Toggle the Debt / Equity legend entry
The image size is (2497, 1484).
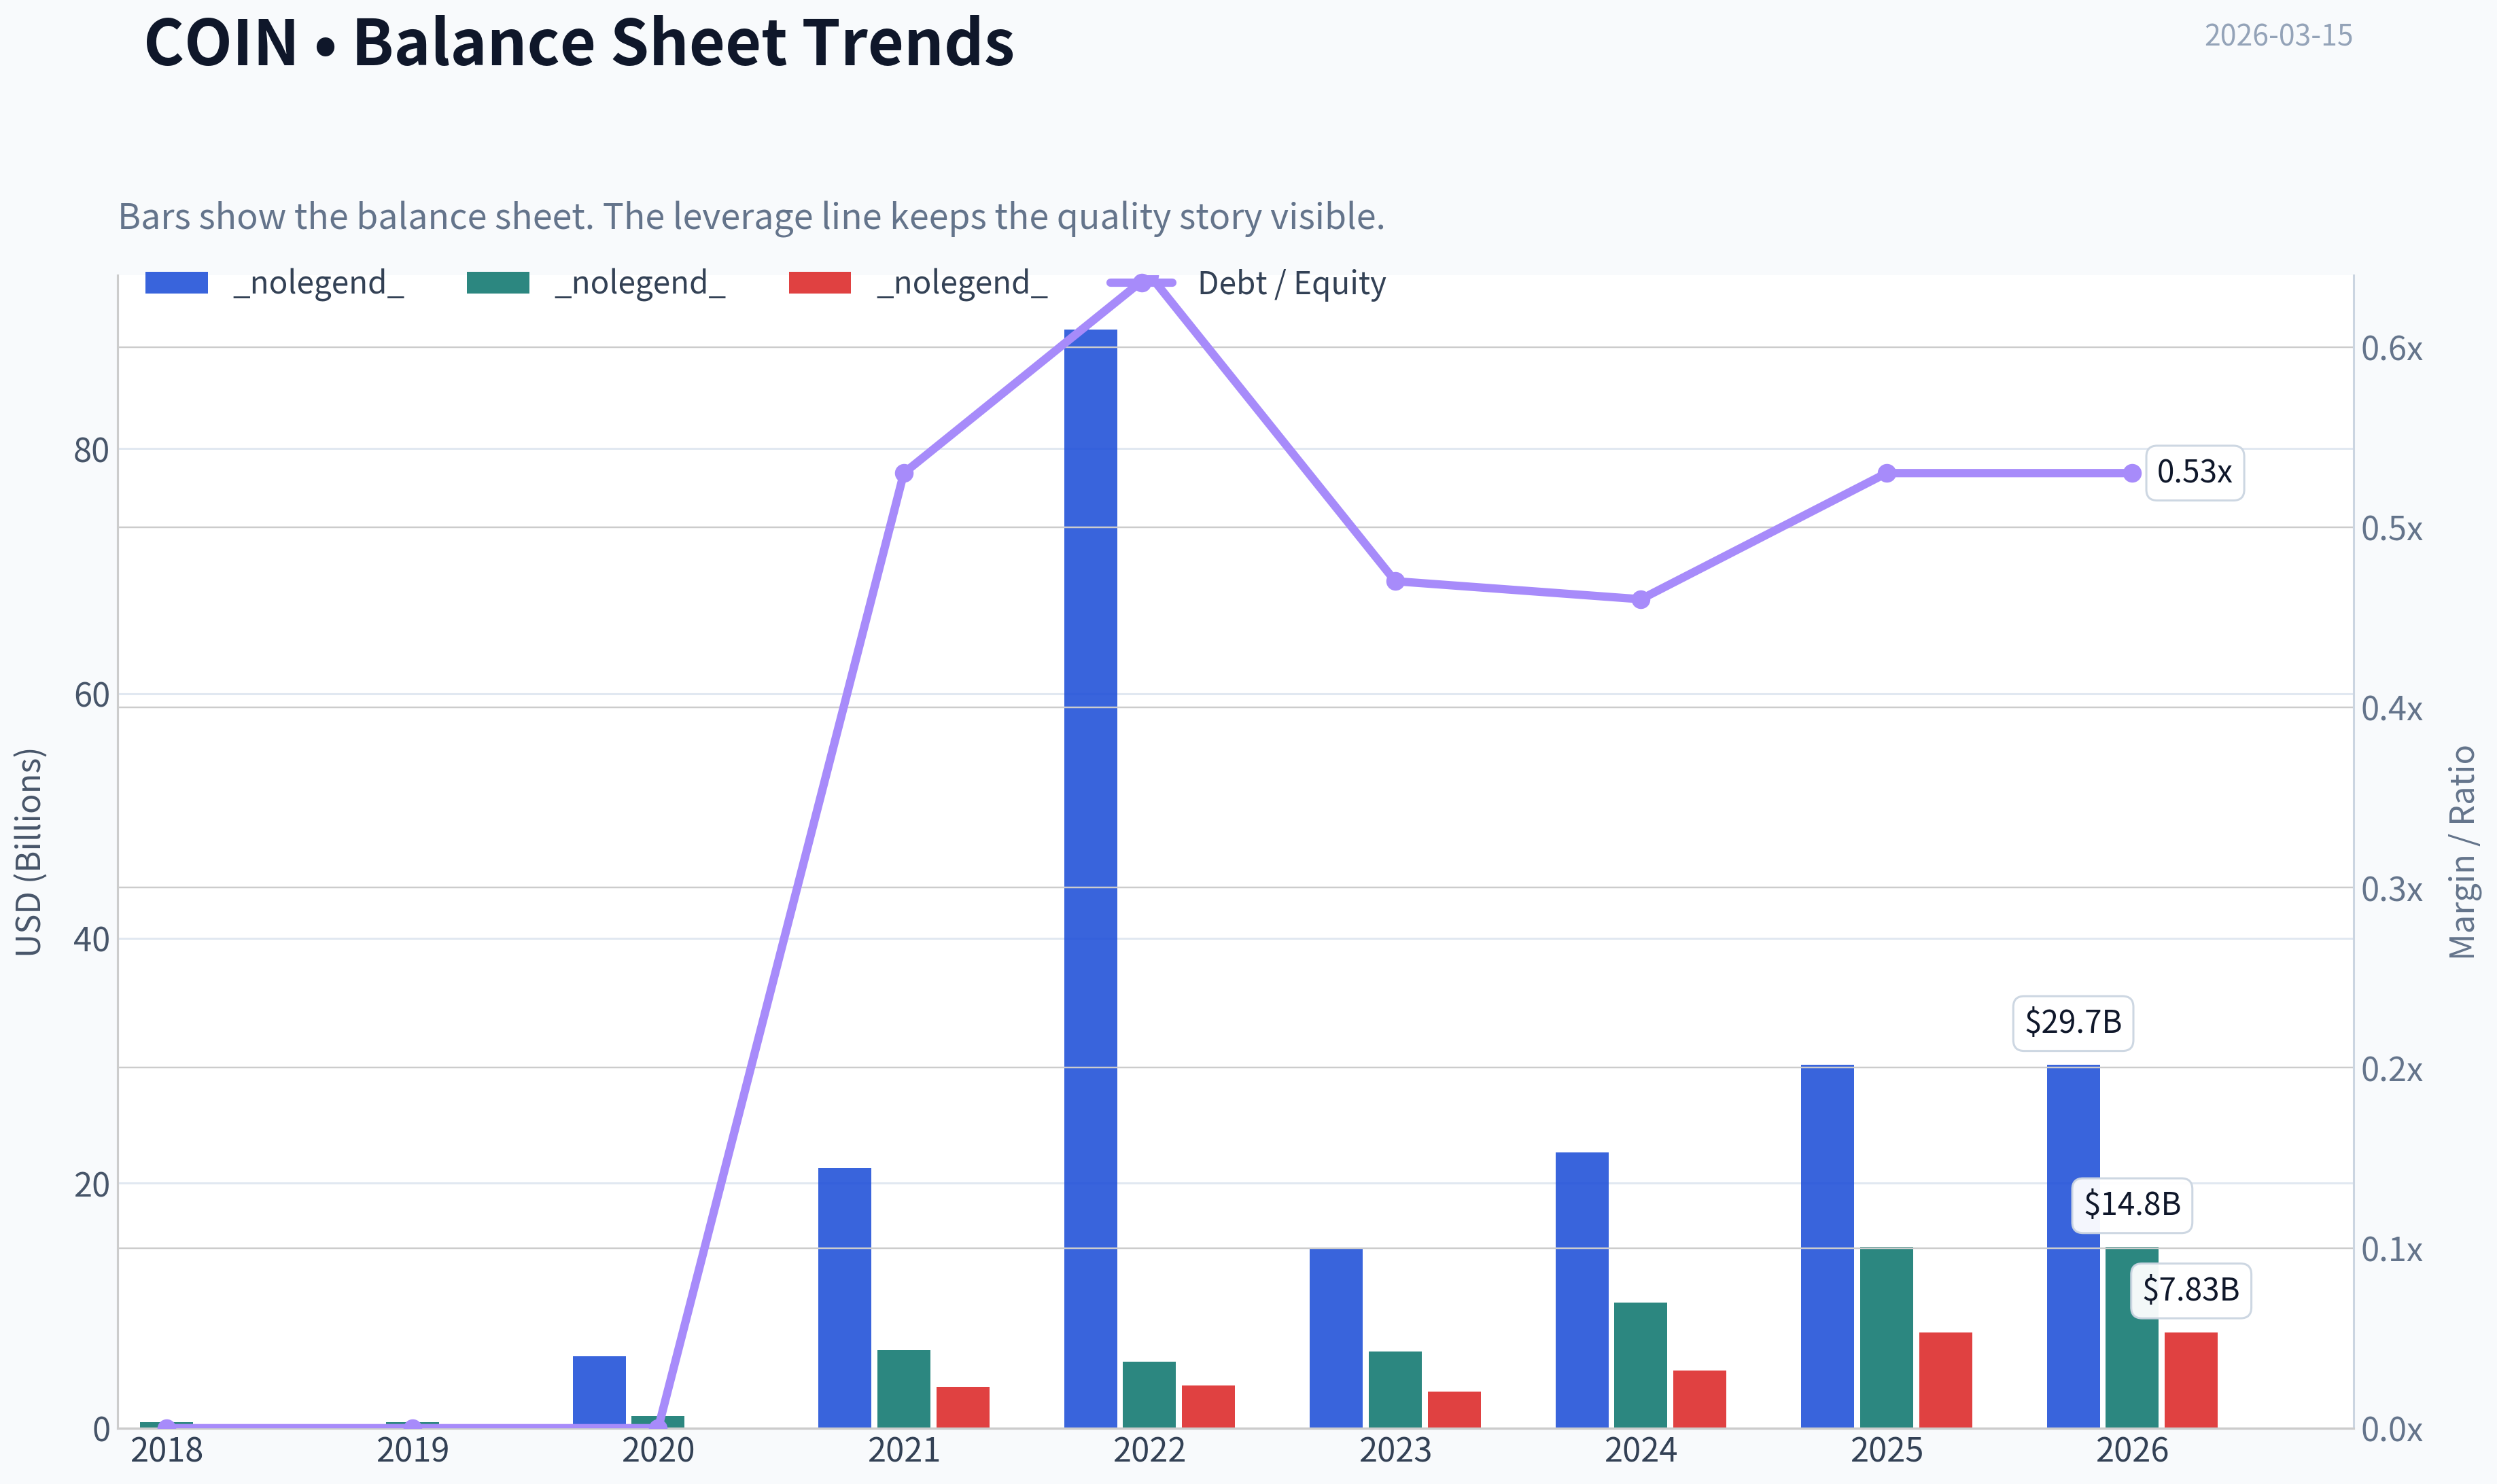1246,284
